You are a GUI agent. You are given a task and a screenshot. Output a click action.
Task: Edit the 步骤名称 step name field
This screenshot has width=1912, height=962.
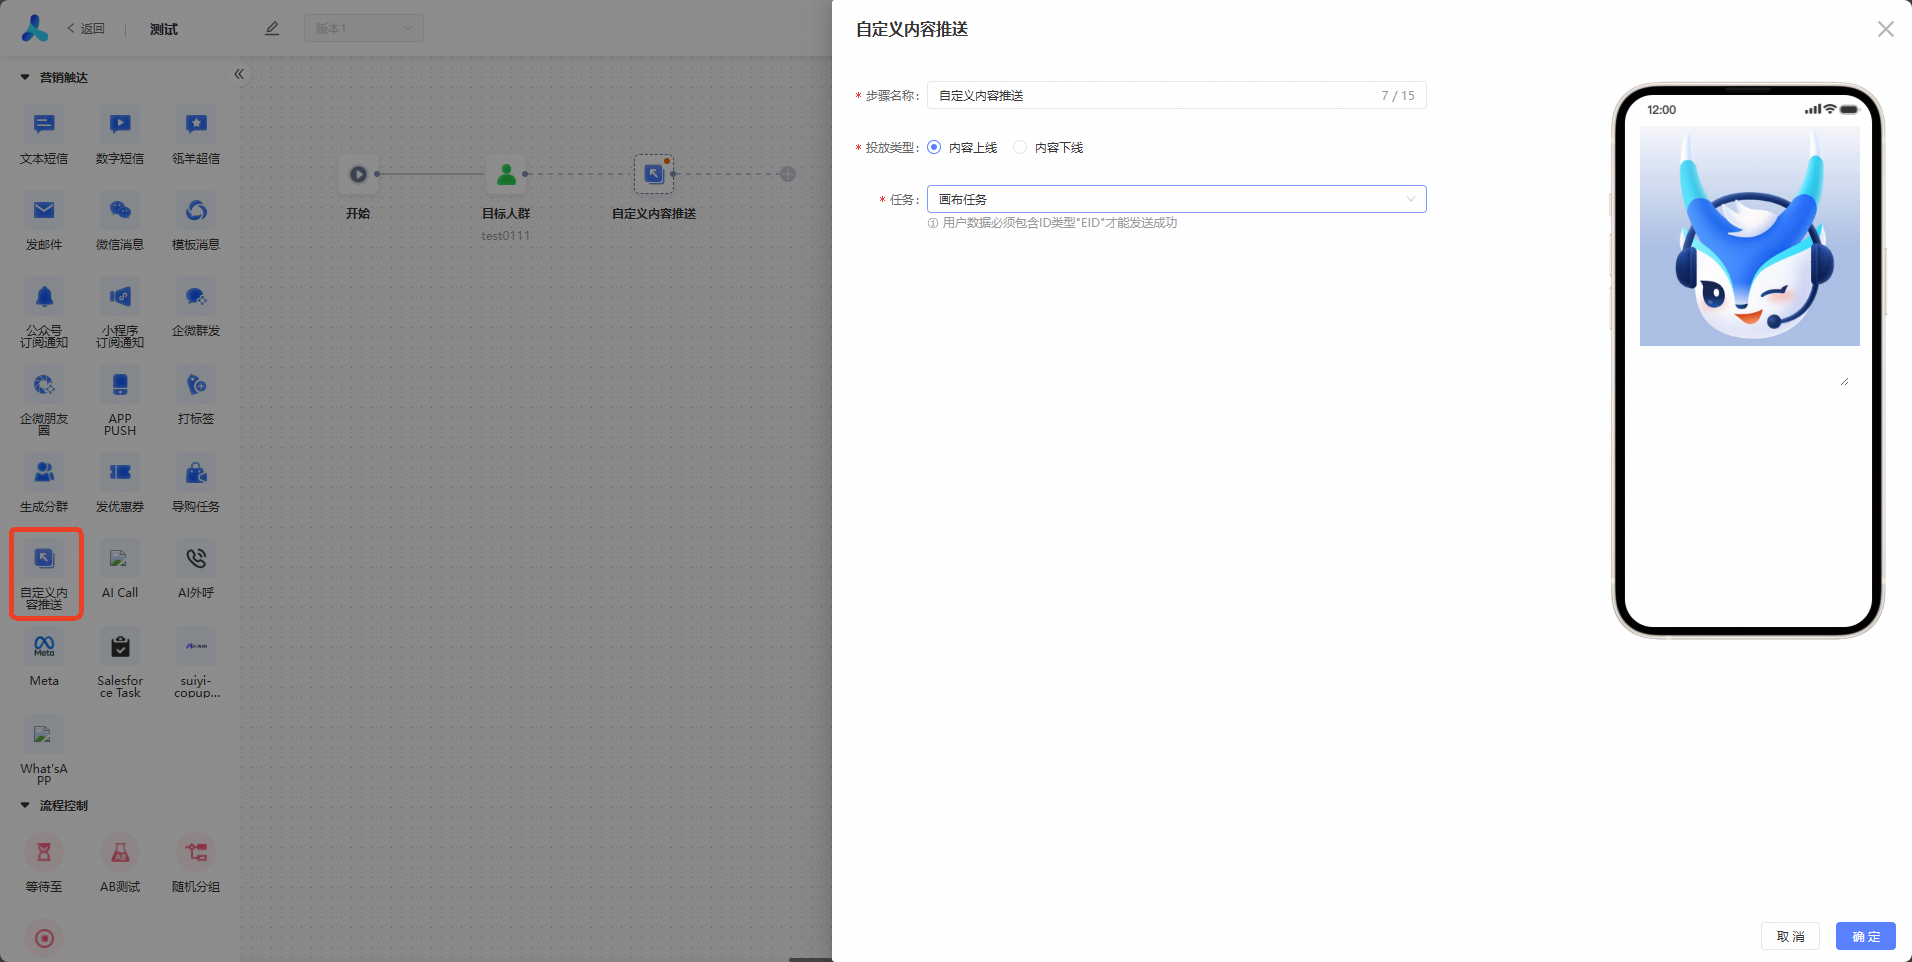pos(1176,95)
